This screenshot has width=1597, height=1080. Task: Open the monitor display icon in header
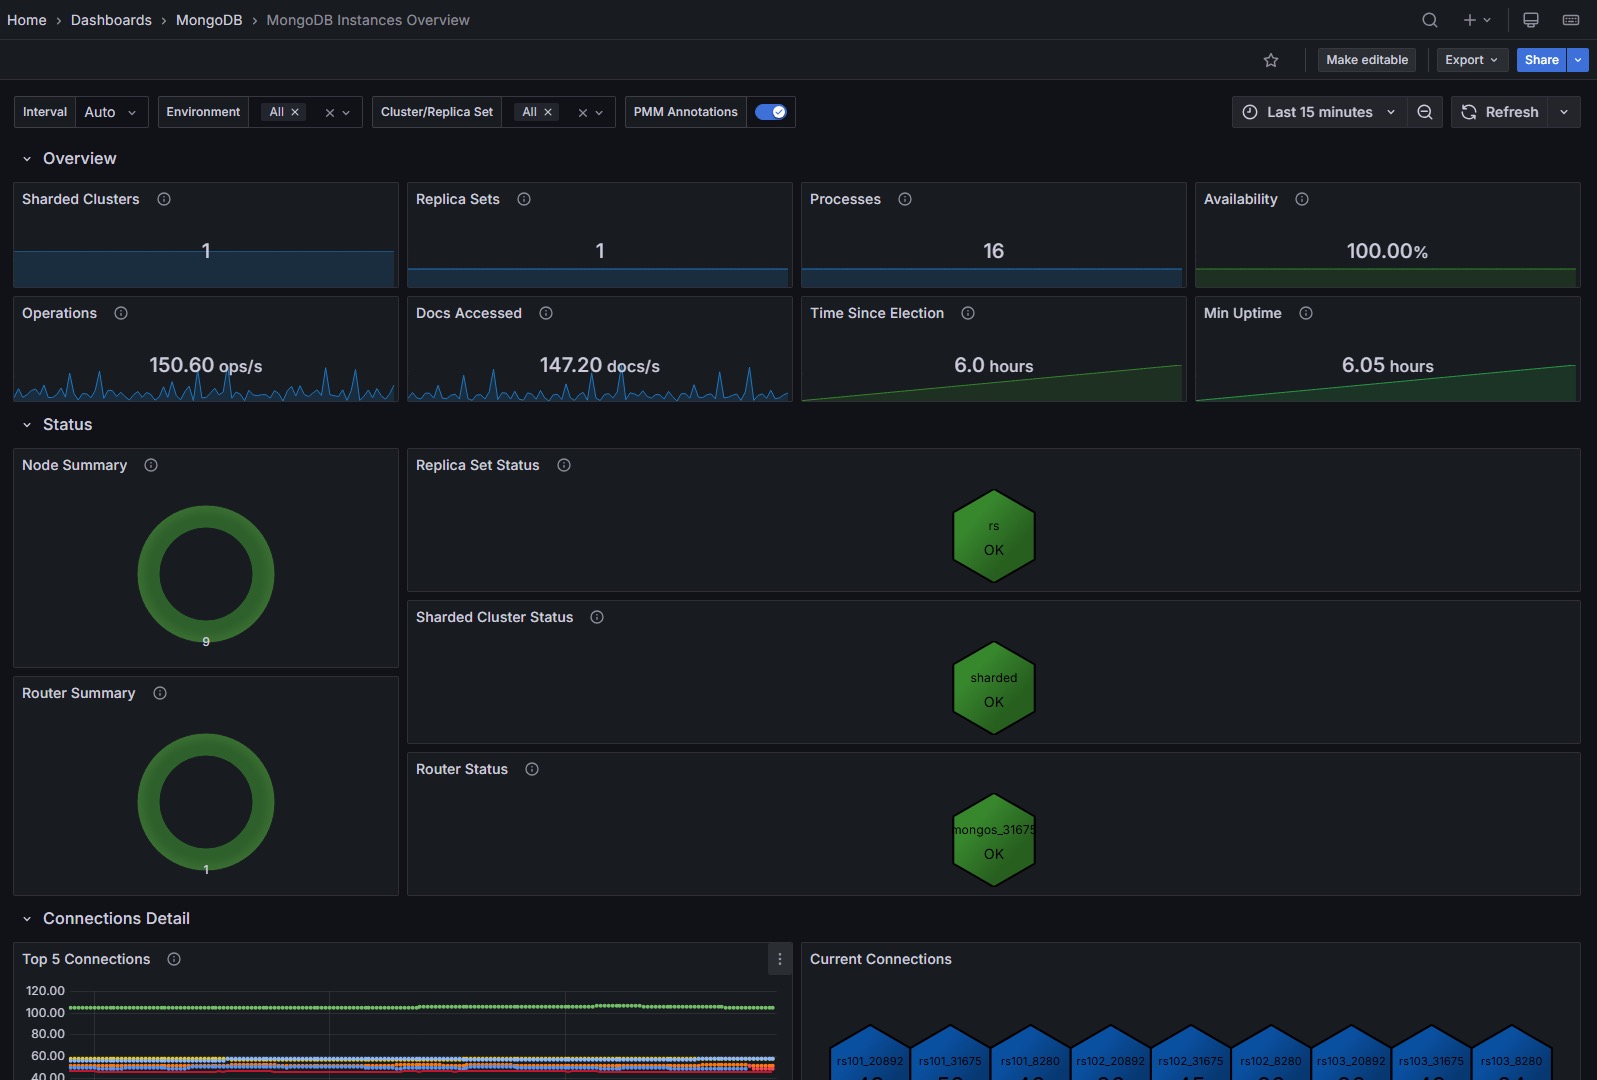coord(1531,20)
